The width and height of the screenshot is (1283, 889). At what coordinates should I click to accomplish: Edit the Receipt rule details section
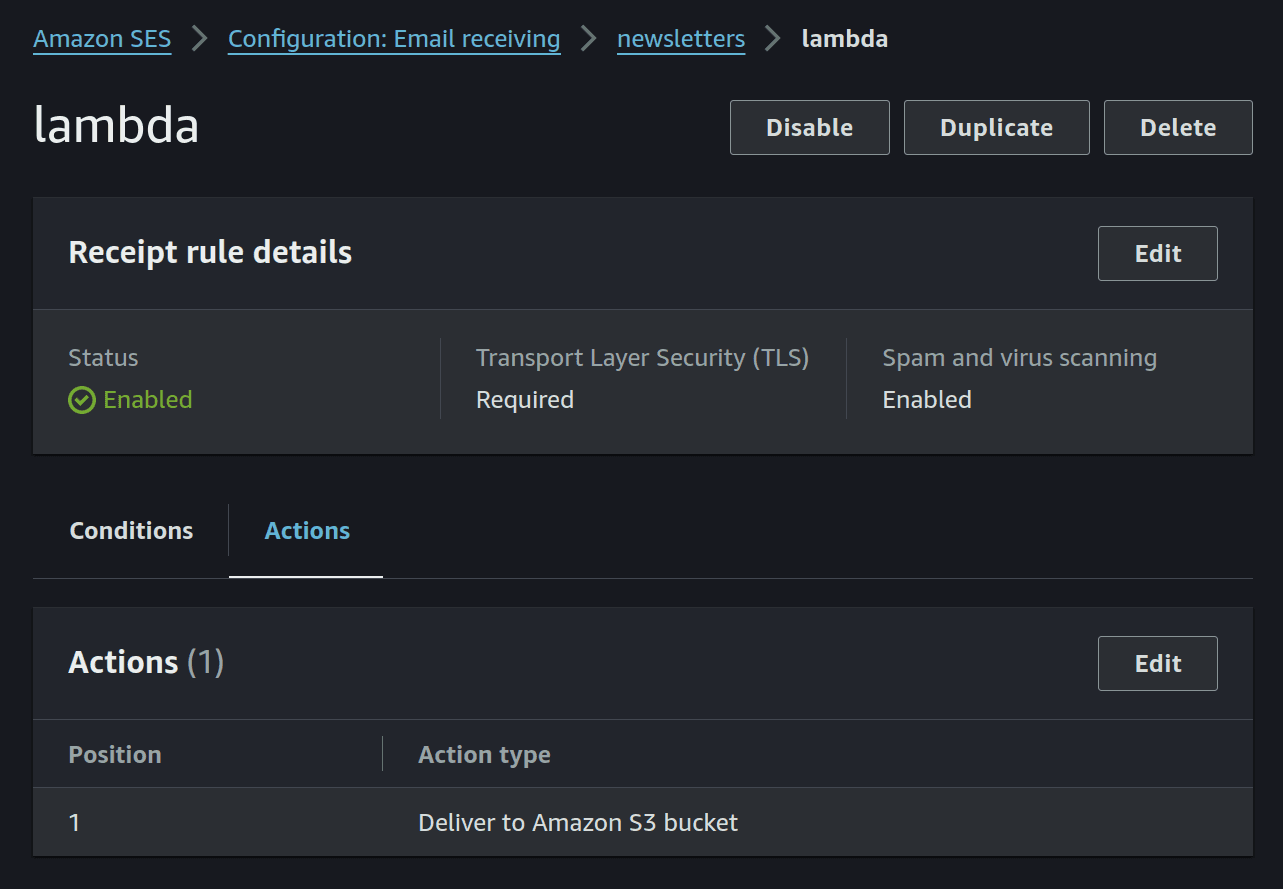tap(1157, 254)
